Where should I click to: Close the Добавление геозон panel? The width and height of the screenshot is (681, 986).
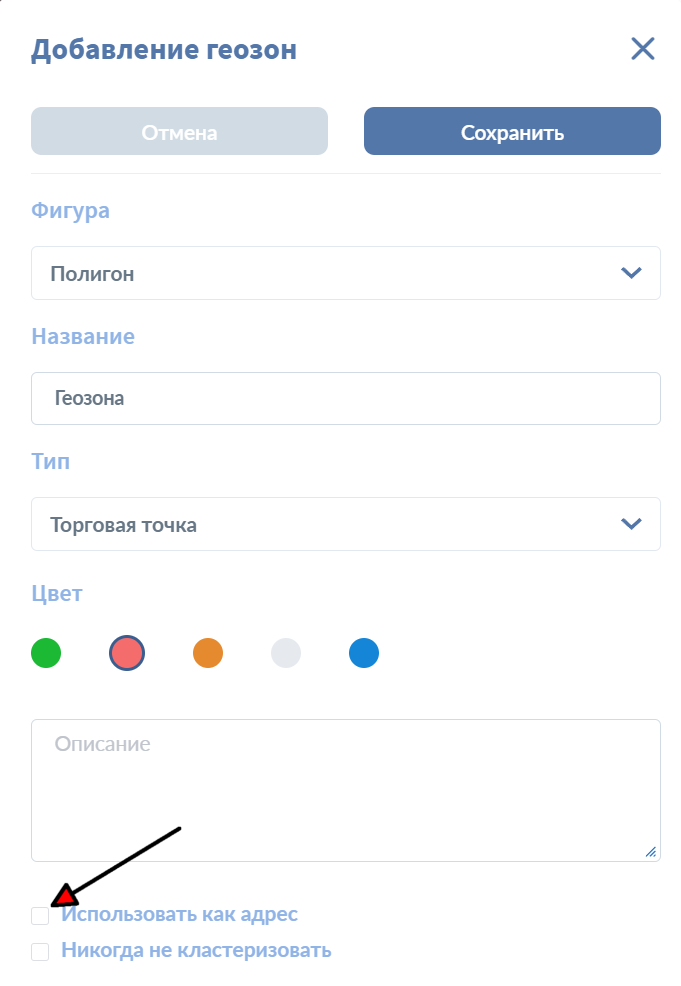[642, 49]
